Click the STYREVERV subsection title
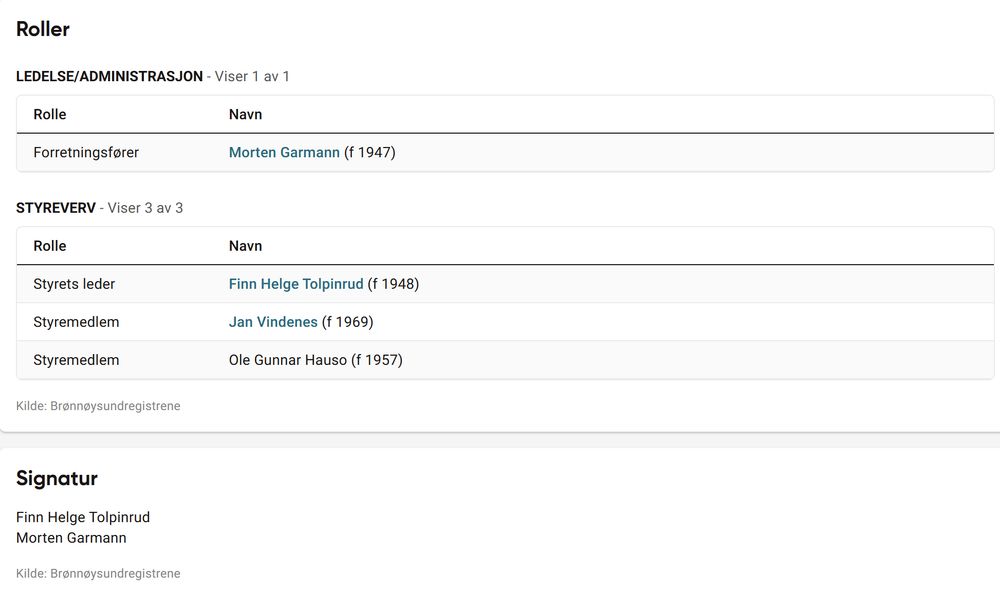 56,208
